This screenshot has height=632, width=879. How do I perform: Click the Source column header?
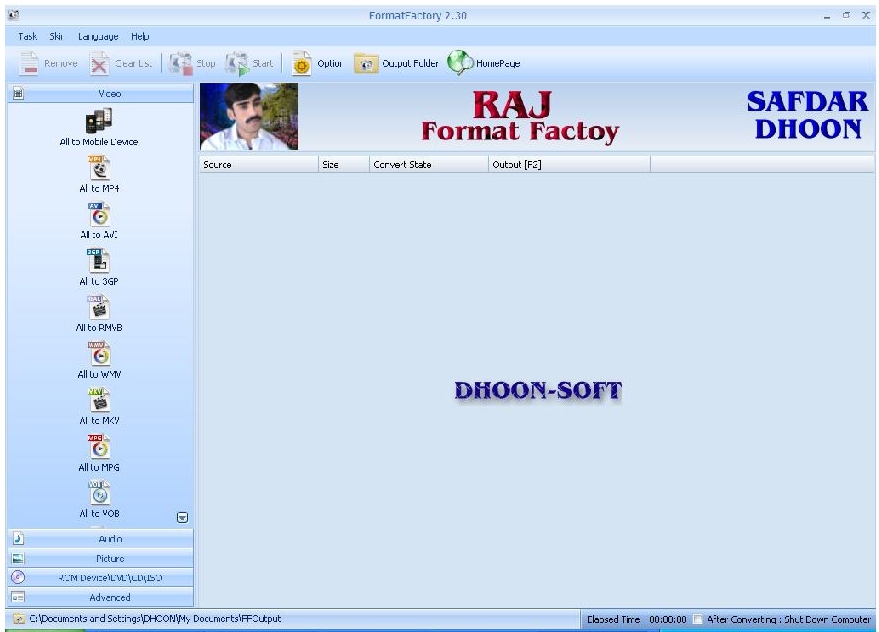tap(258, 164)
